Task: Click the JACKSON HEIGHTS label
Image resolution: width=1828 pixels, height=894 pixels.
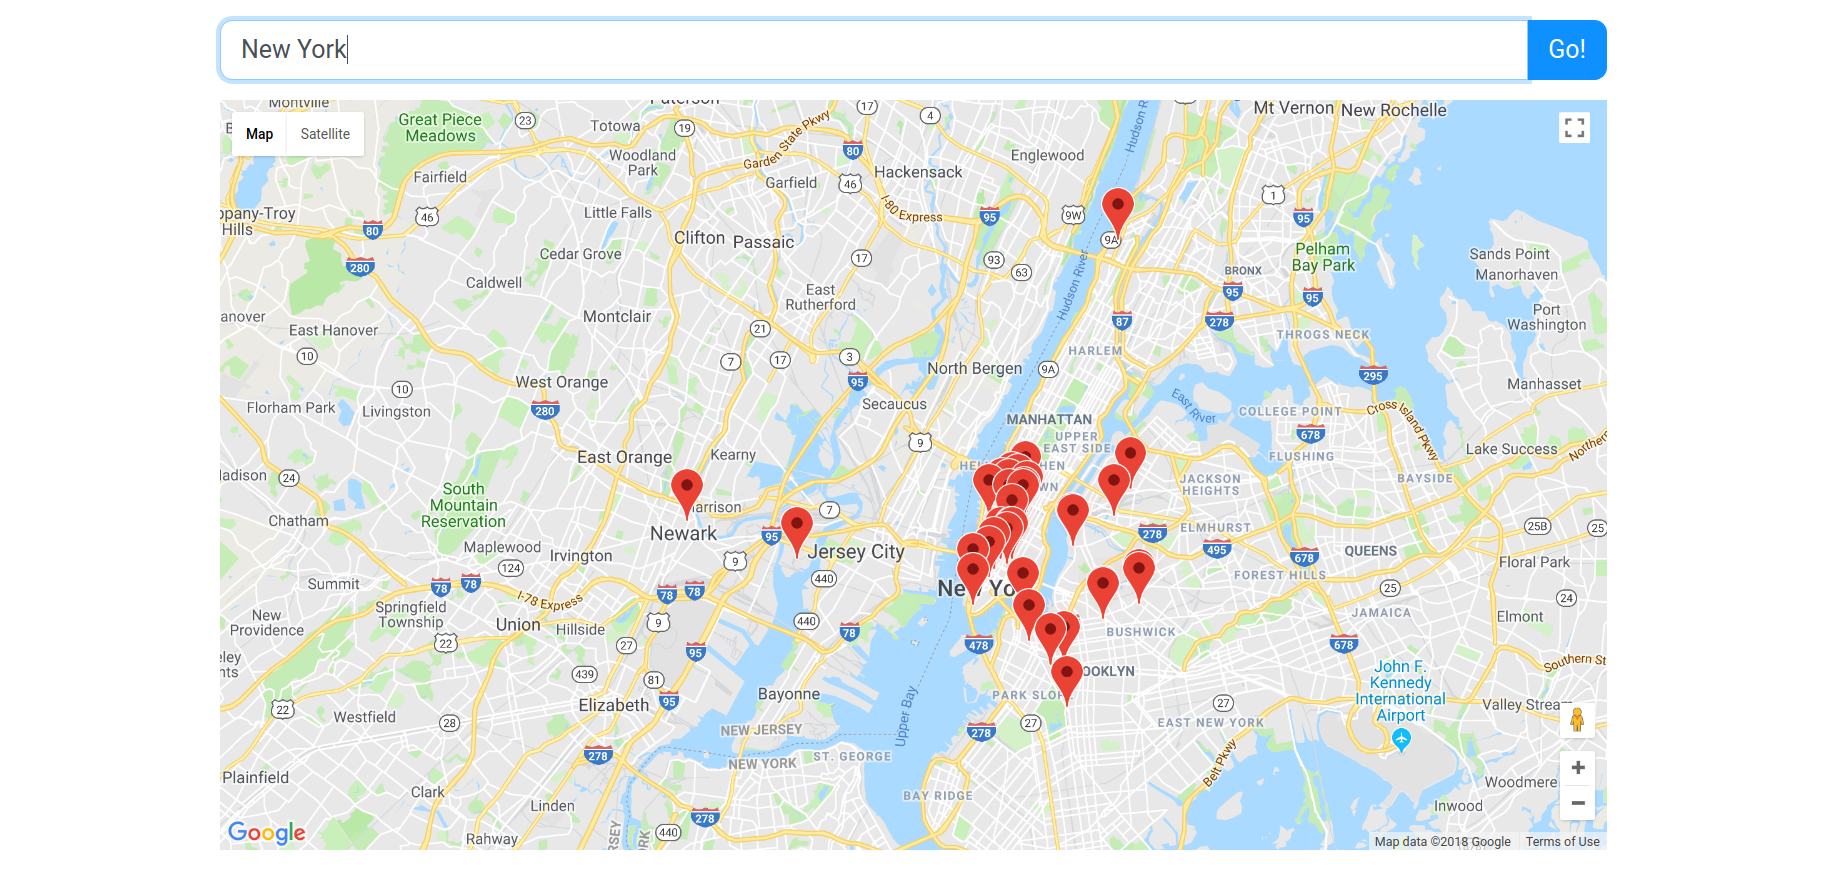Action: [x=1211, y=485]
